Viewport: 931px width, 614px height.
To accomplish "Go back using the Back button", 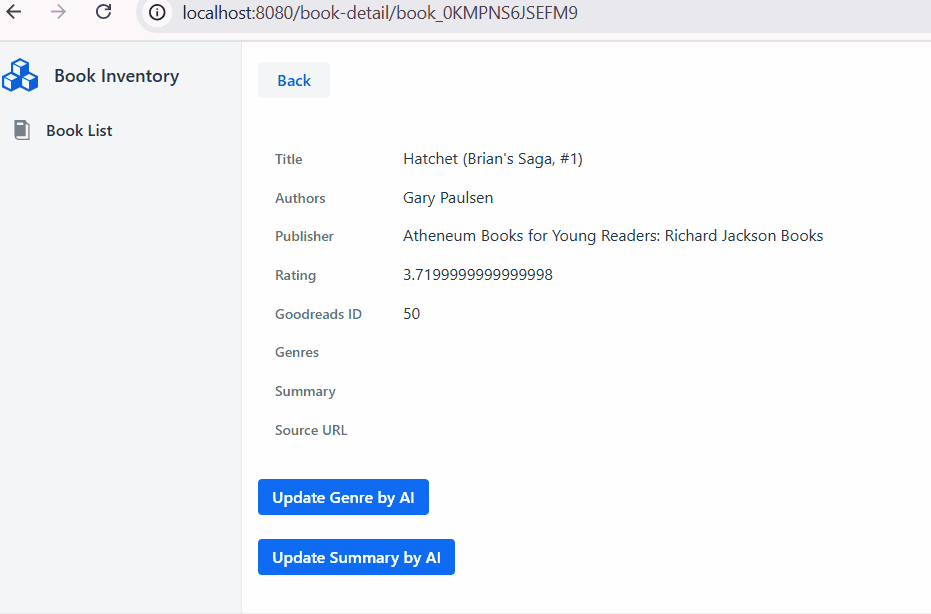I will [x=293, y=80].
